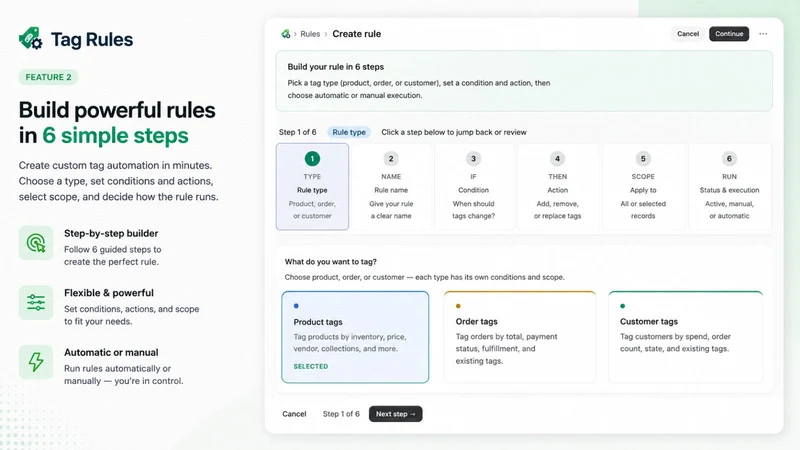This screenshot has height=450, width=800.
Task: Click the 'What do you want to tag?' heading
Action: click(x=331, y=262)
